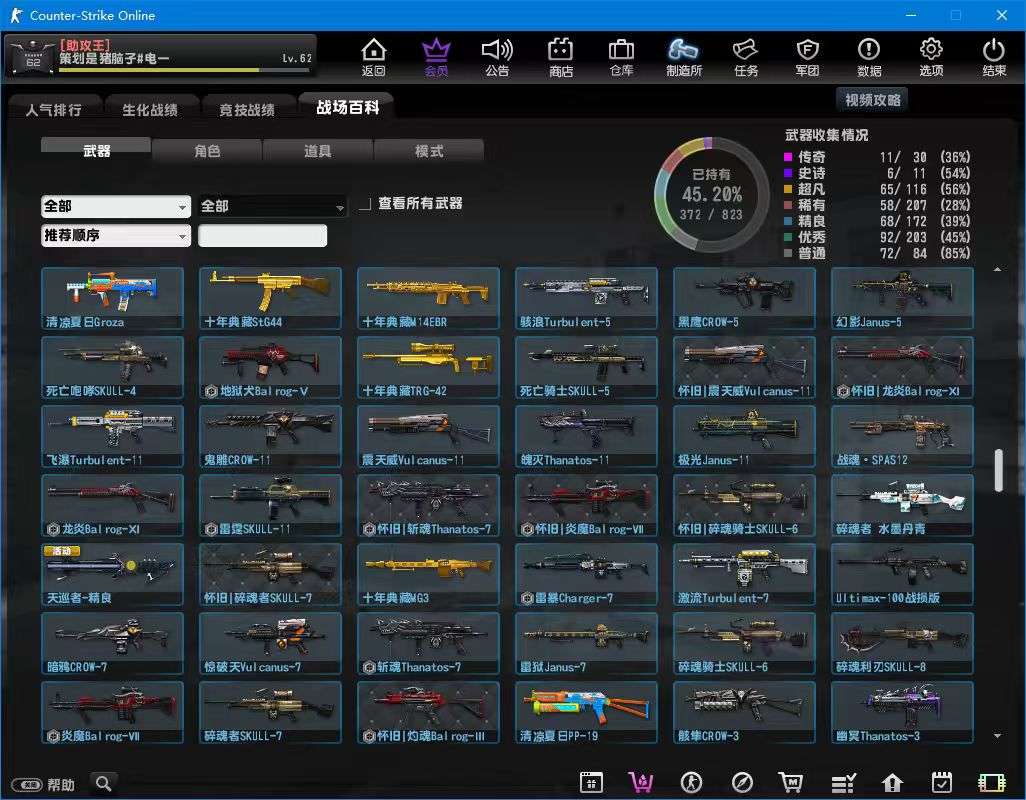Open the 任务 missions icon
1026x800 pixels.
click(746, 57)
